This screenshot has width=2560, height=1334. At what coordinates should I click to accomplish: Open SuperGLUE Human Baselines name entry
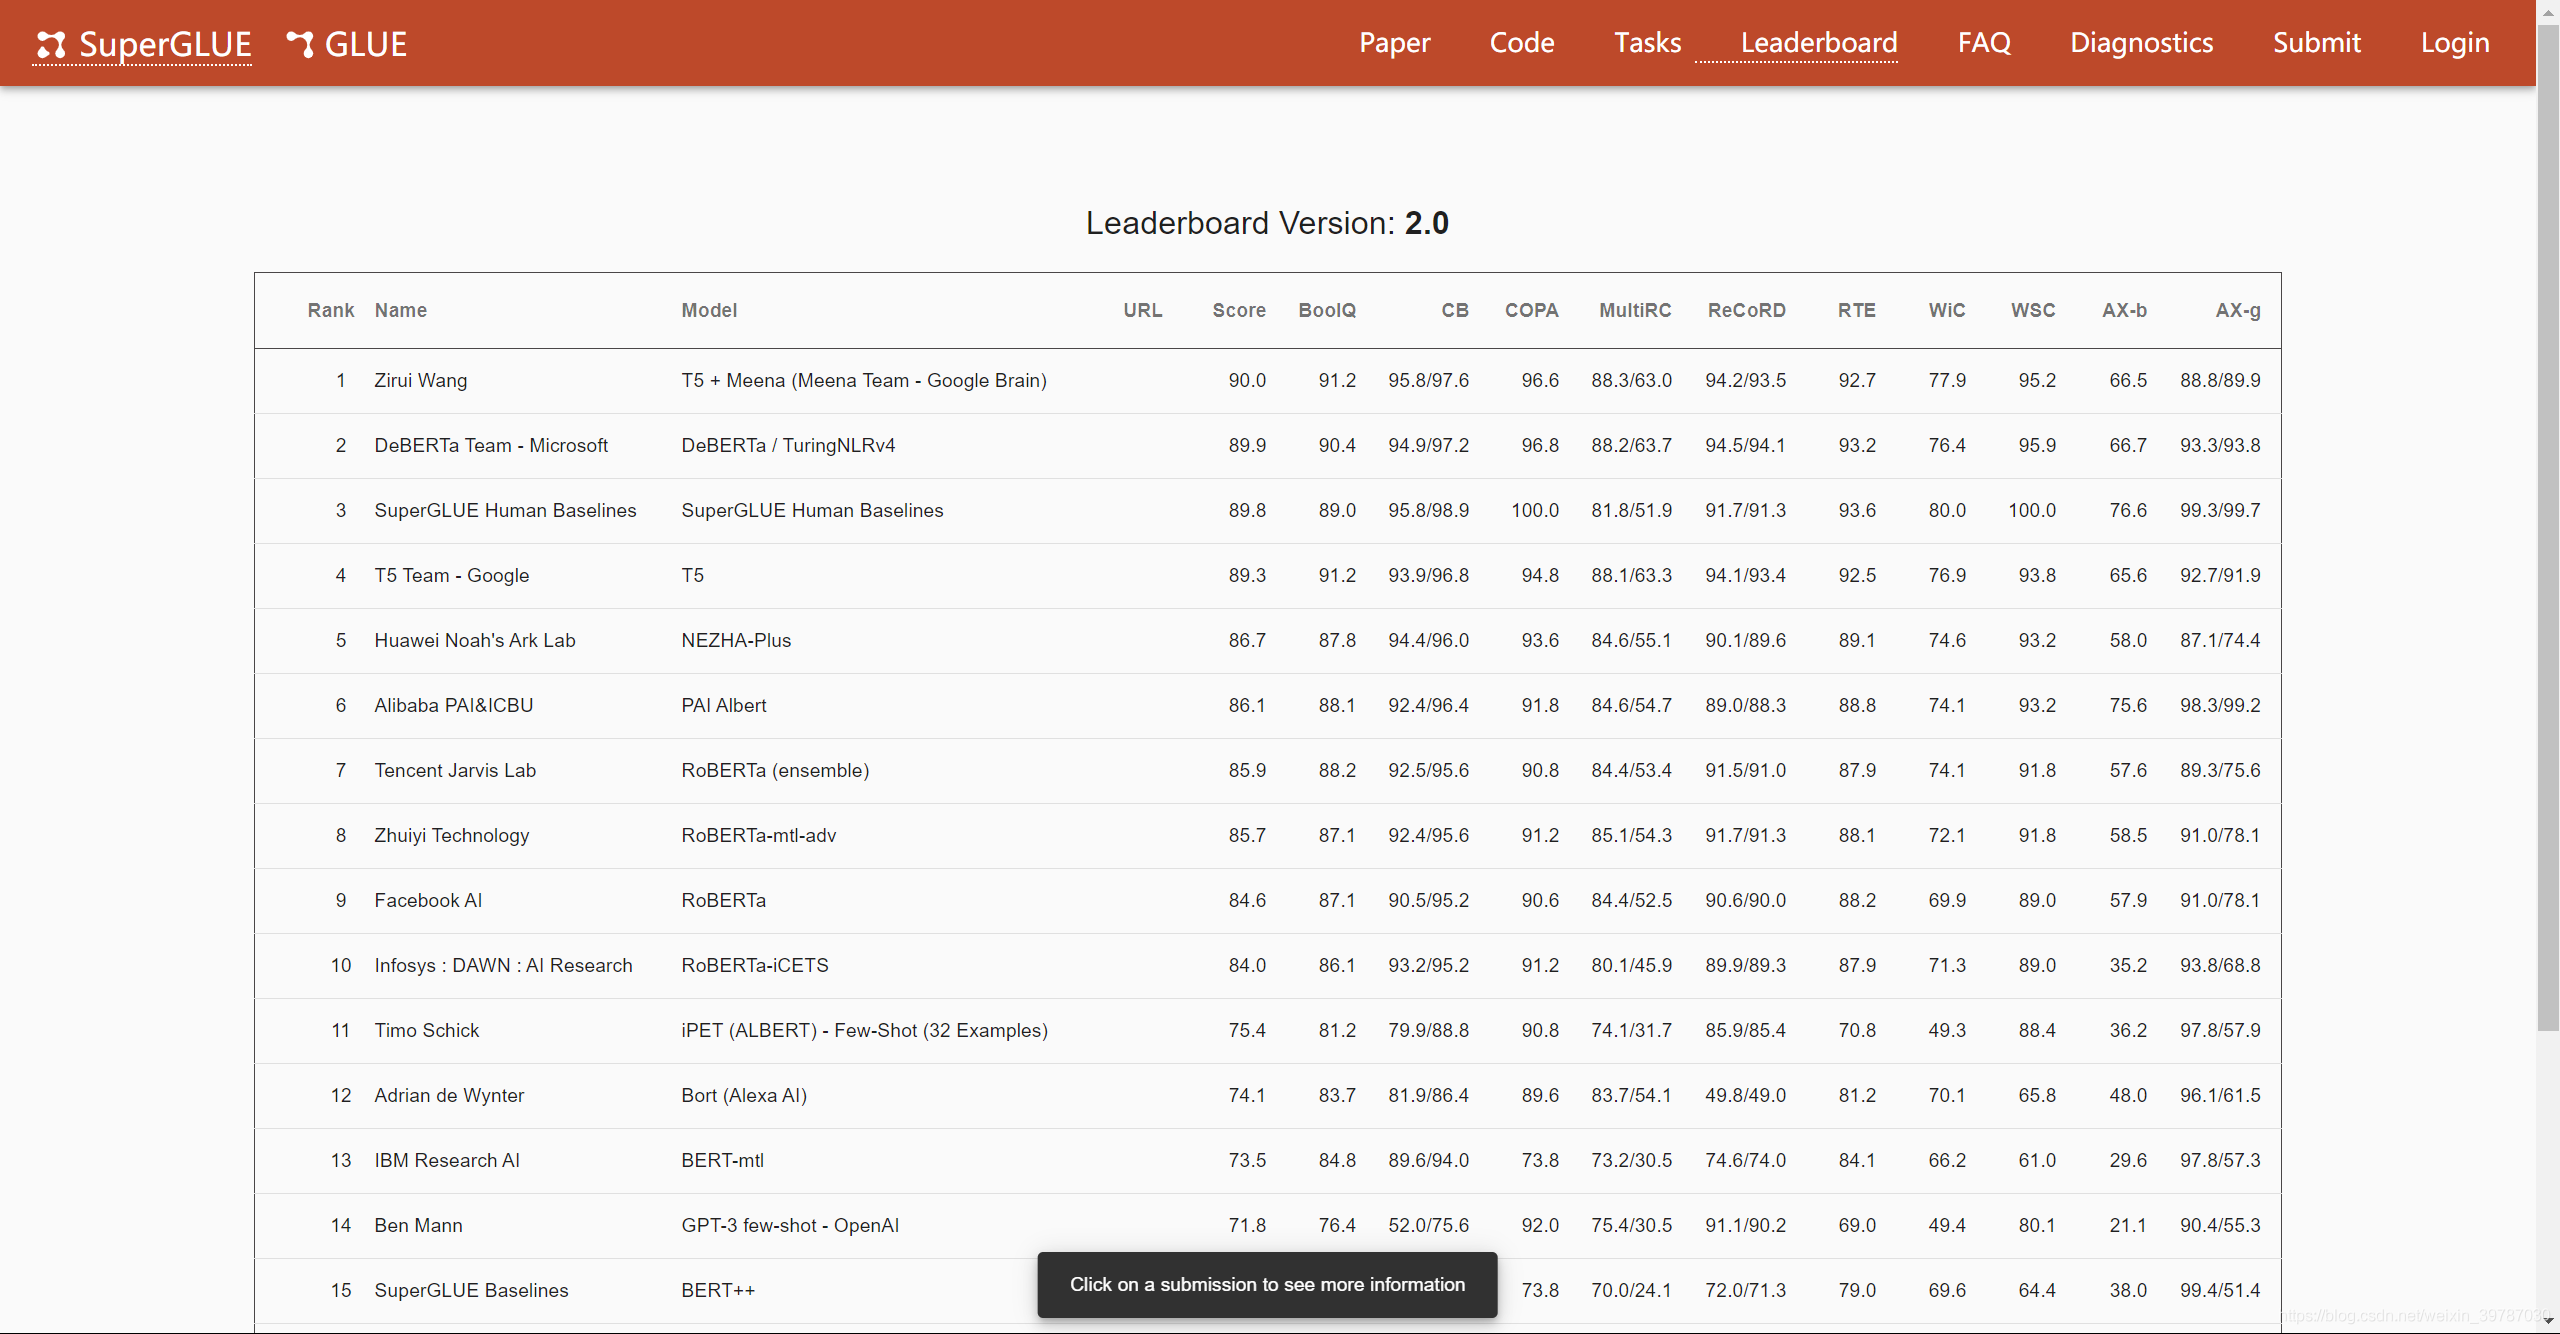pos(505,510)
